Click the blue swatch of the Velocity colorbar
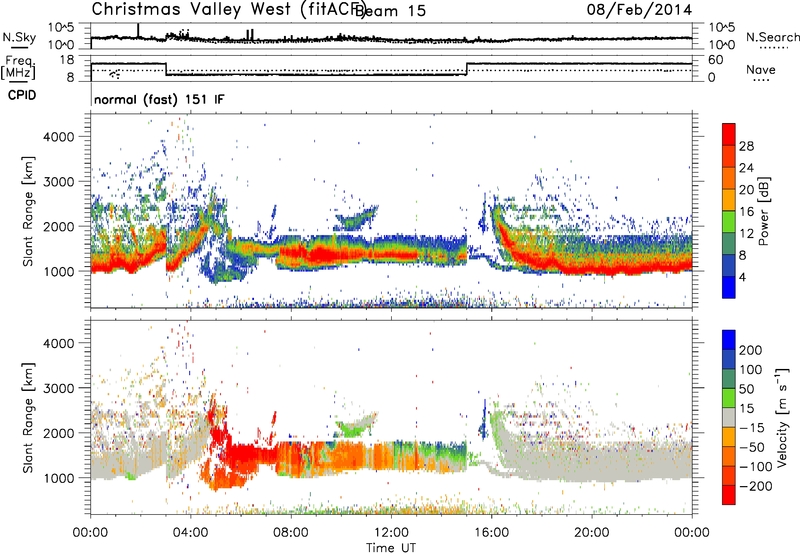Image resolution: width=800 pixels, height=554 pixels. [729, 340]
